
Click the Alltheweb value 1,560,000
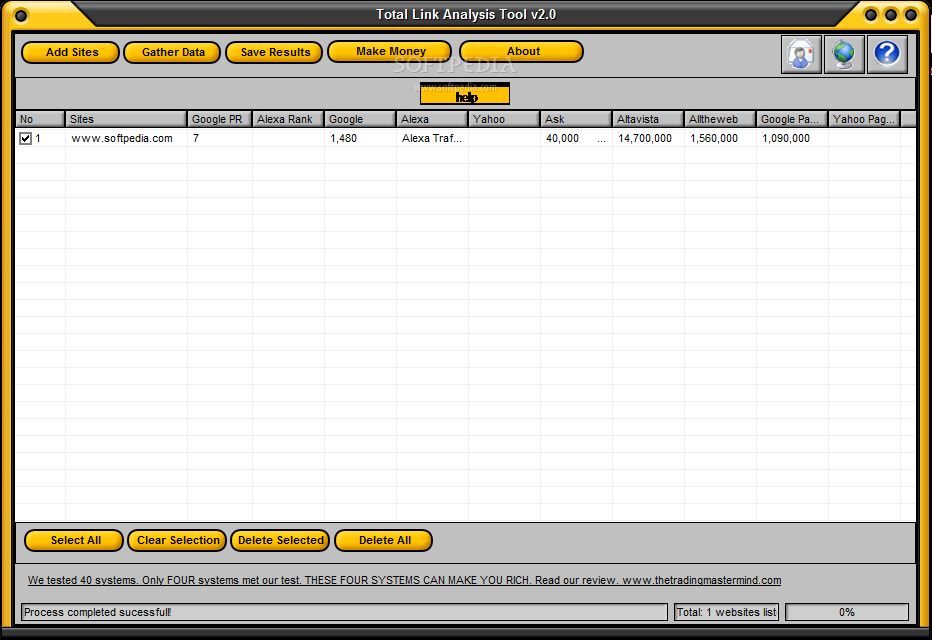pyautogui.click(x=714, y=138)
